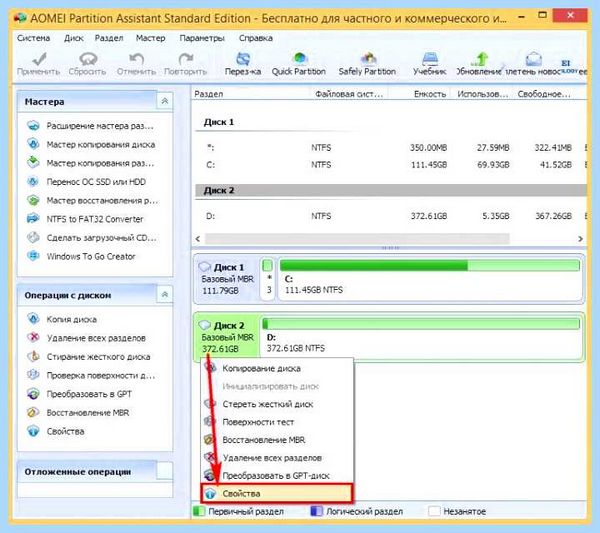Collapse the Мастера panel
This screenshot has height=533, width=600.
pyautogui.click(x=165, y=101)
